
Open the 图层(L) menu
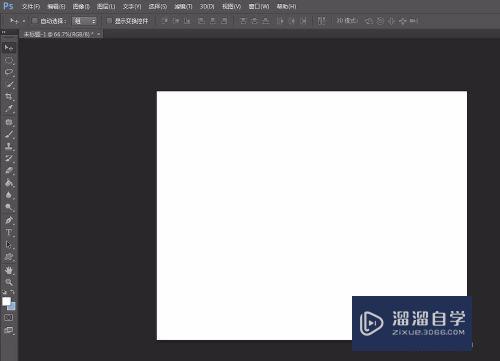pos(106,6)
